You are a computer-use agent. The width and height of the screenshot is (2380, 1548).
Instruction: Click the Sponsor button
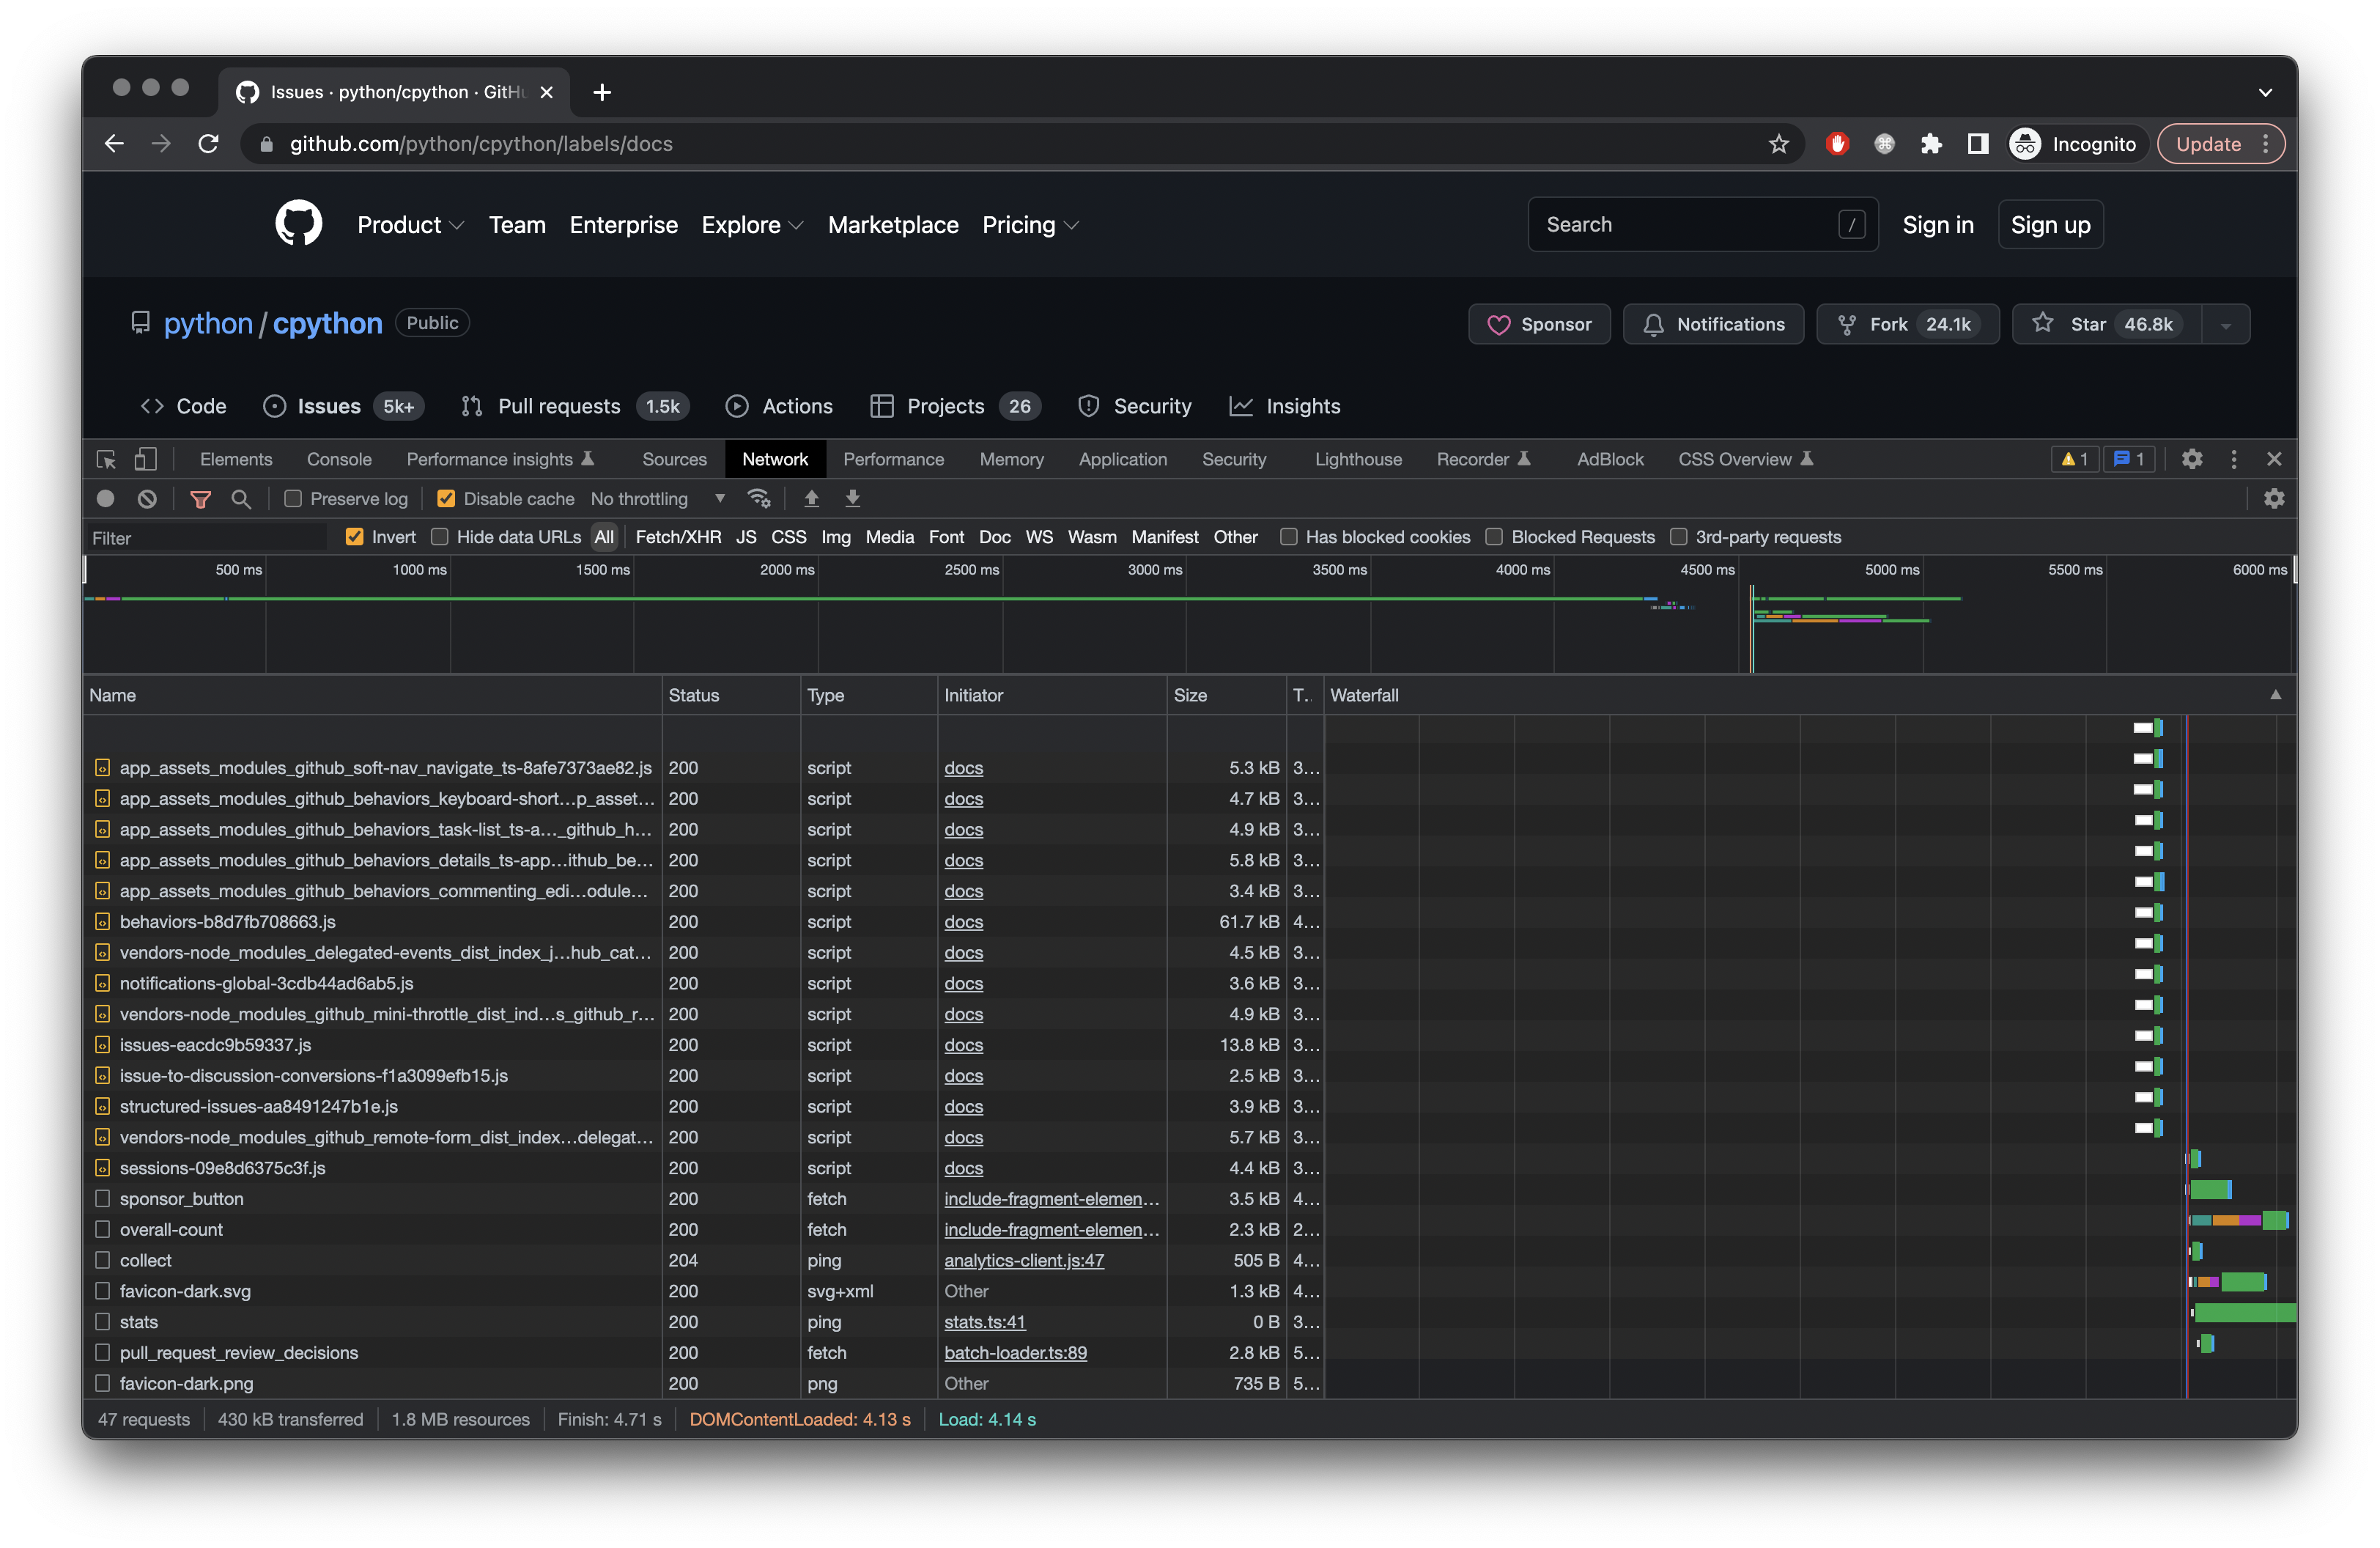tap(1539, 324)
